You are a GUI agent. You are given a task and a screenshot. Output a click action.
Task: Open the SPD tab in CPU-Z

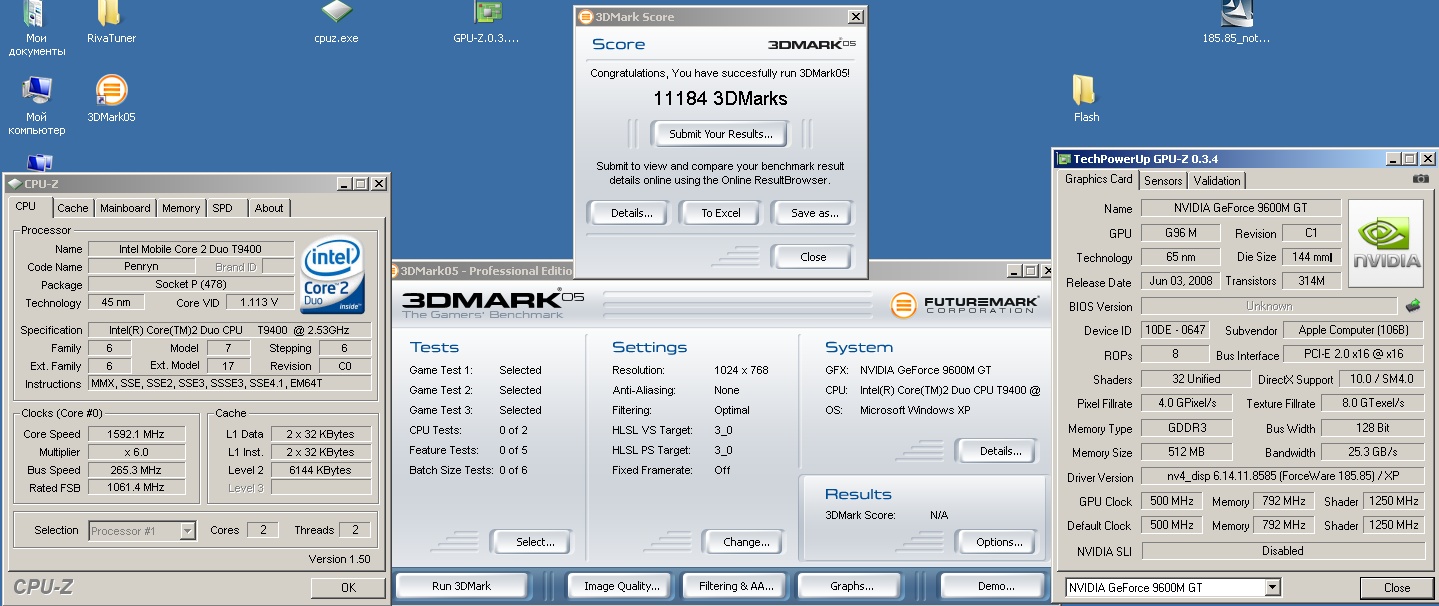[x=222, y=208]
